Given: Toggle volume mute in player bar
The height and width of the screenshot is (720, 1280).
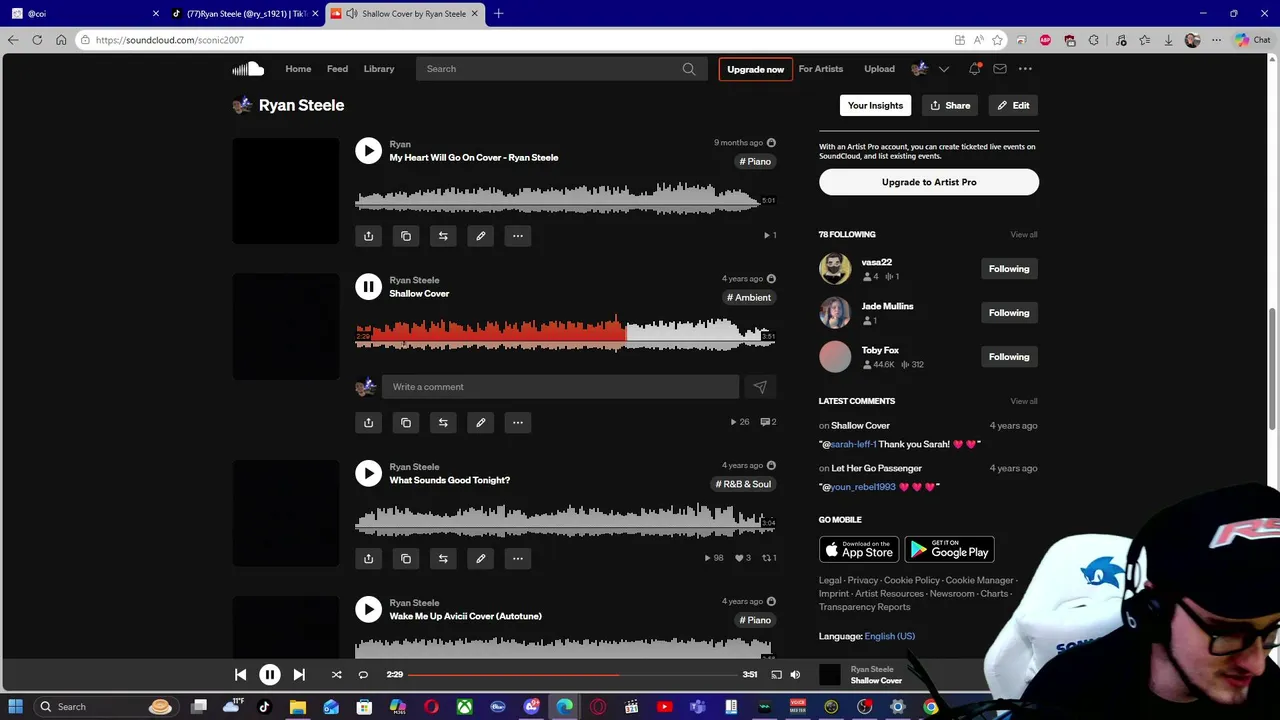Looking at the screenshot, I should pos(795,675).
